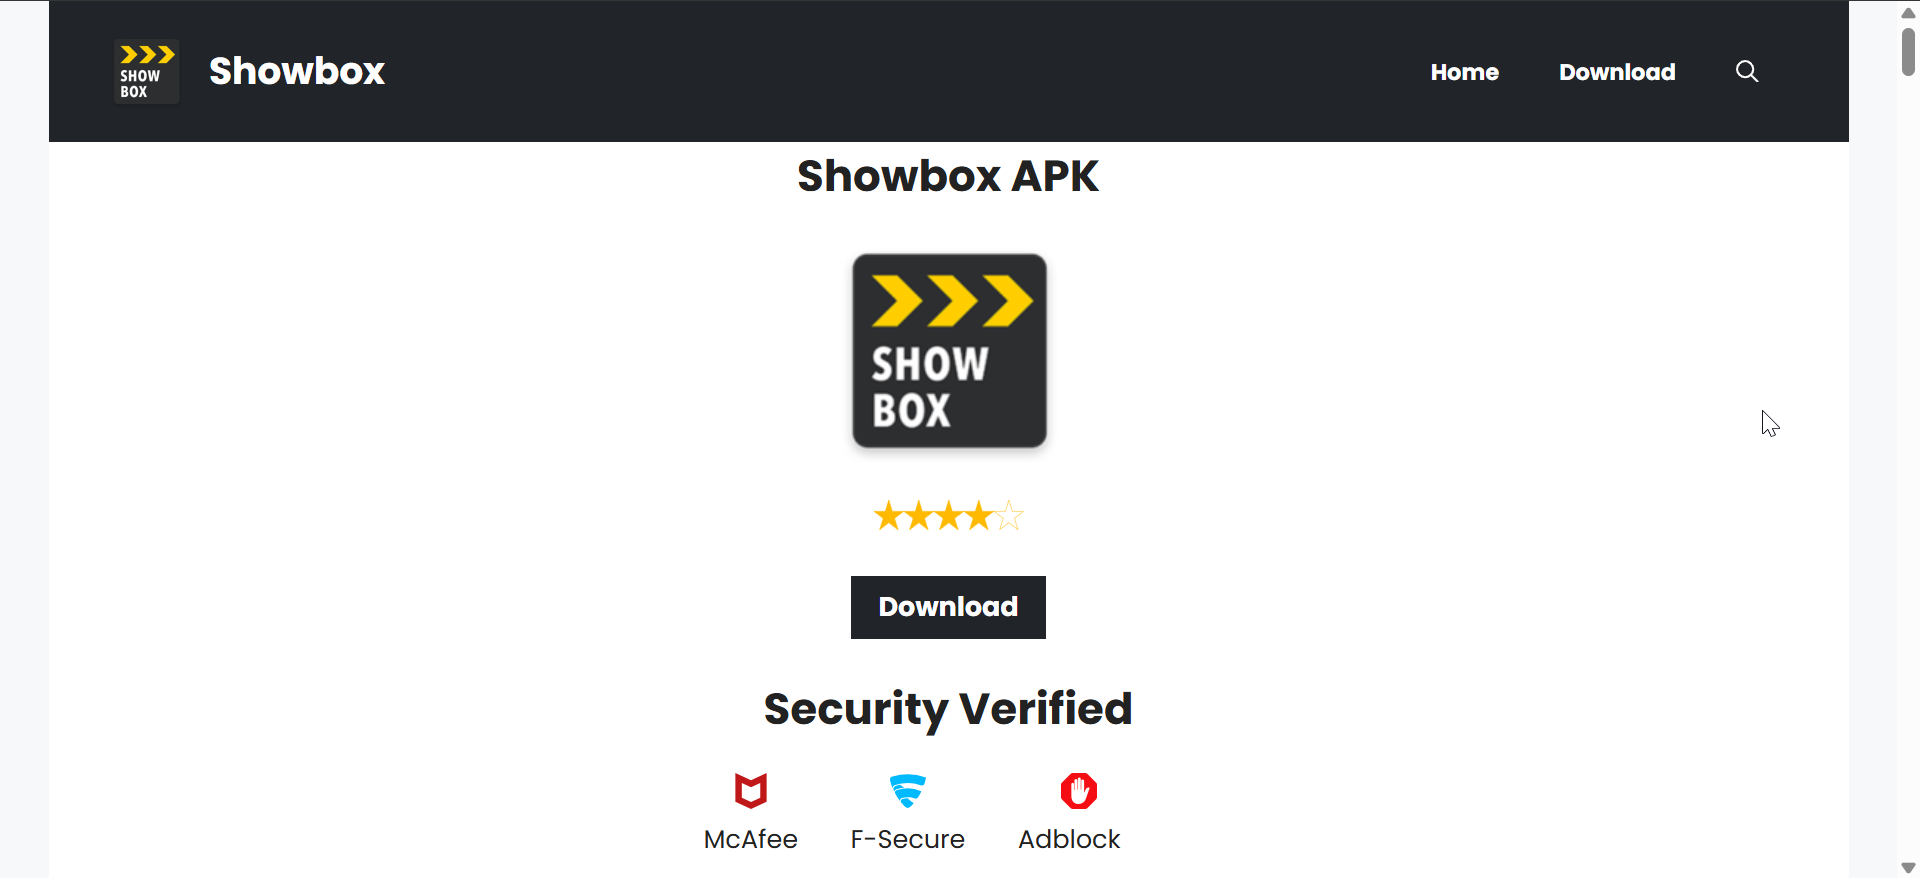This screenshot has width=1920, height=878.
Task: Click the F-Secure logo icon
Action: point(907,791)
